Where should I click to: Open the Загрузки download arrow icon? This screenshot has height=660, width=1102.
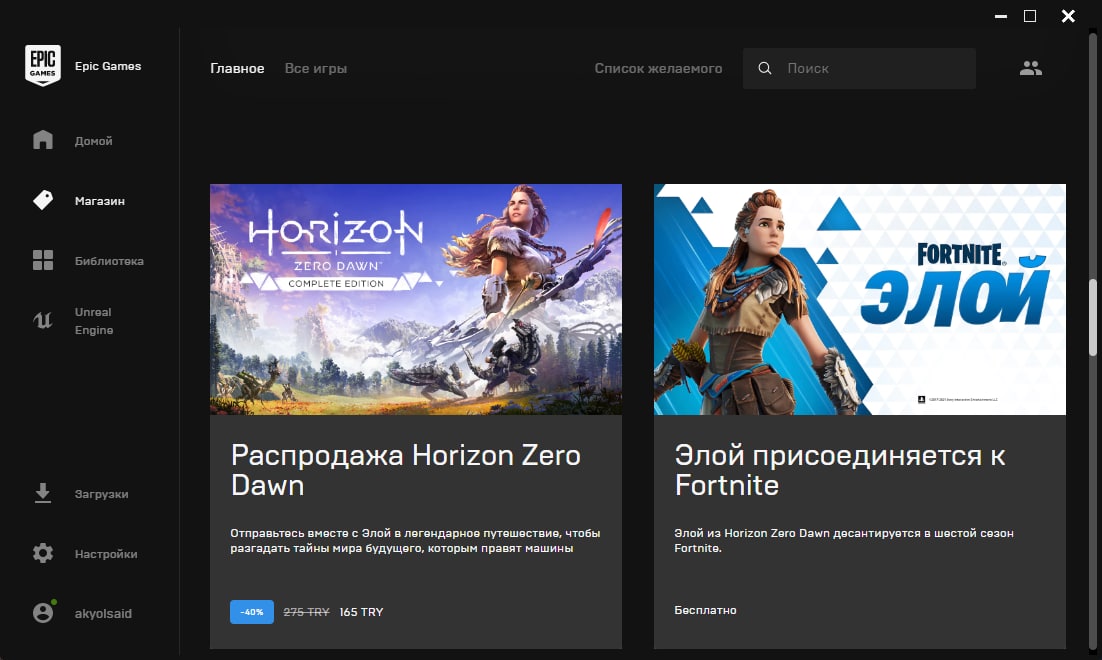tap(43, 493)
